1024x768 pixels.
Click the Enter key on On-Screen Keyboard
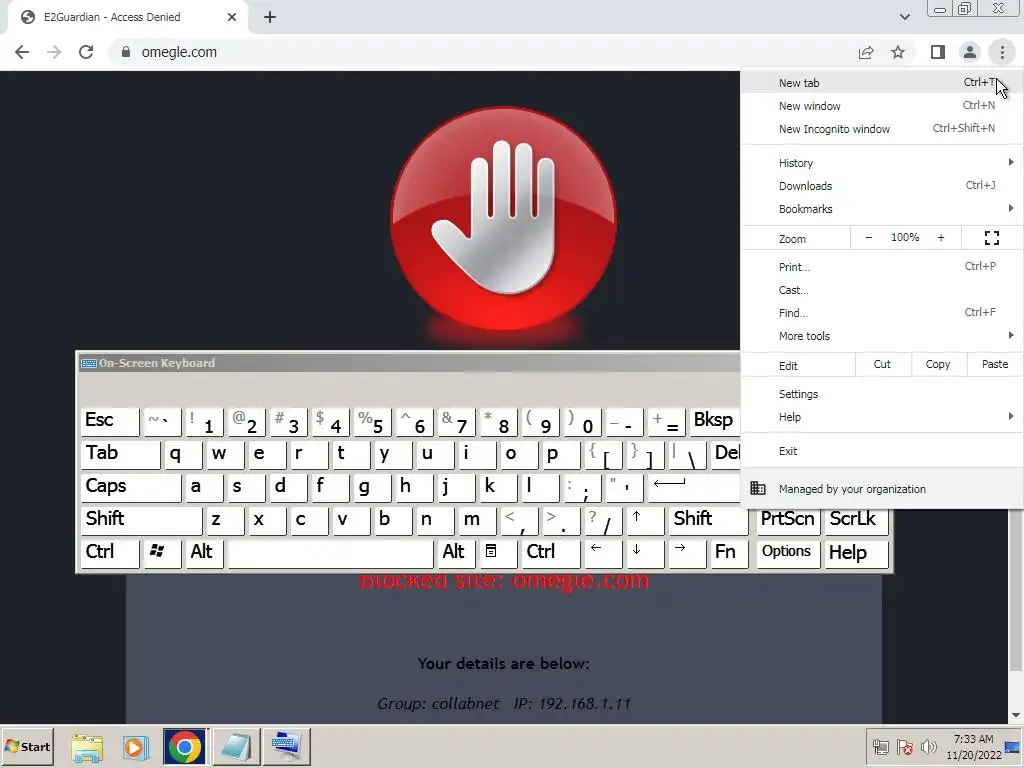(x=694, y=487)
